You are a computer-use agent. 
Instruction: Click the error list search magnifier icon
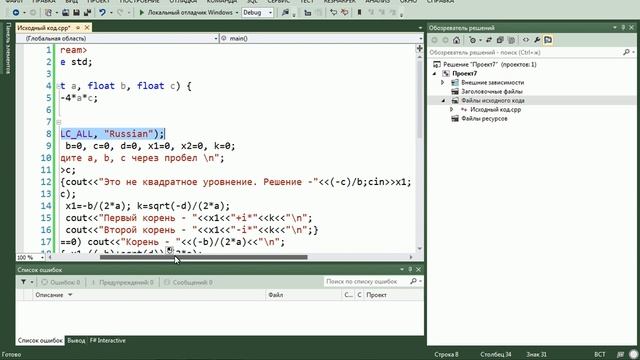pos(413,281)
